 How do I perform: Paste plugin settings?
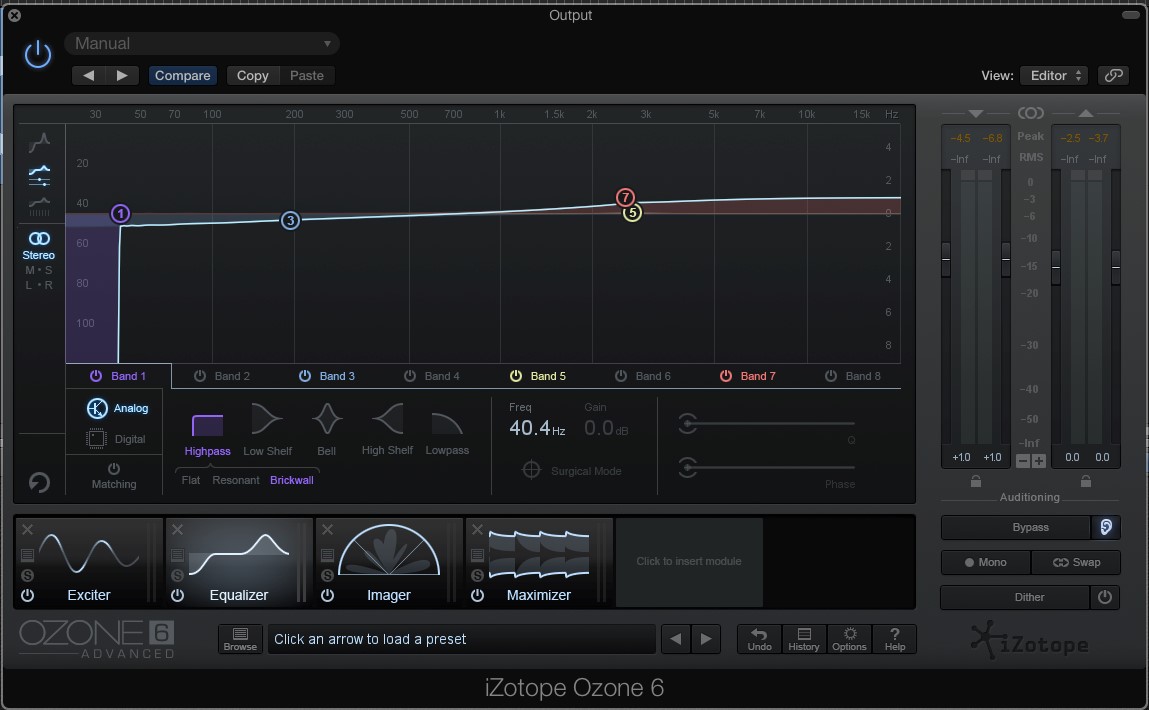click(x=306, y=75)
